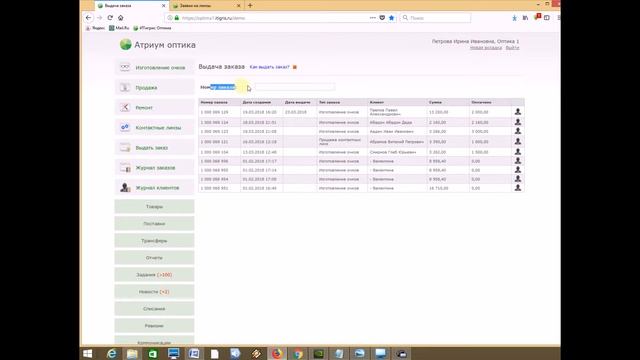Open the library icon in browser toolbar
Screen dimensions: 640x360
[525, 18]
